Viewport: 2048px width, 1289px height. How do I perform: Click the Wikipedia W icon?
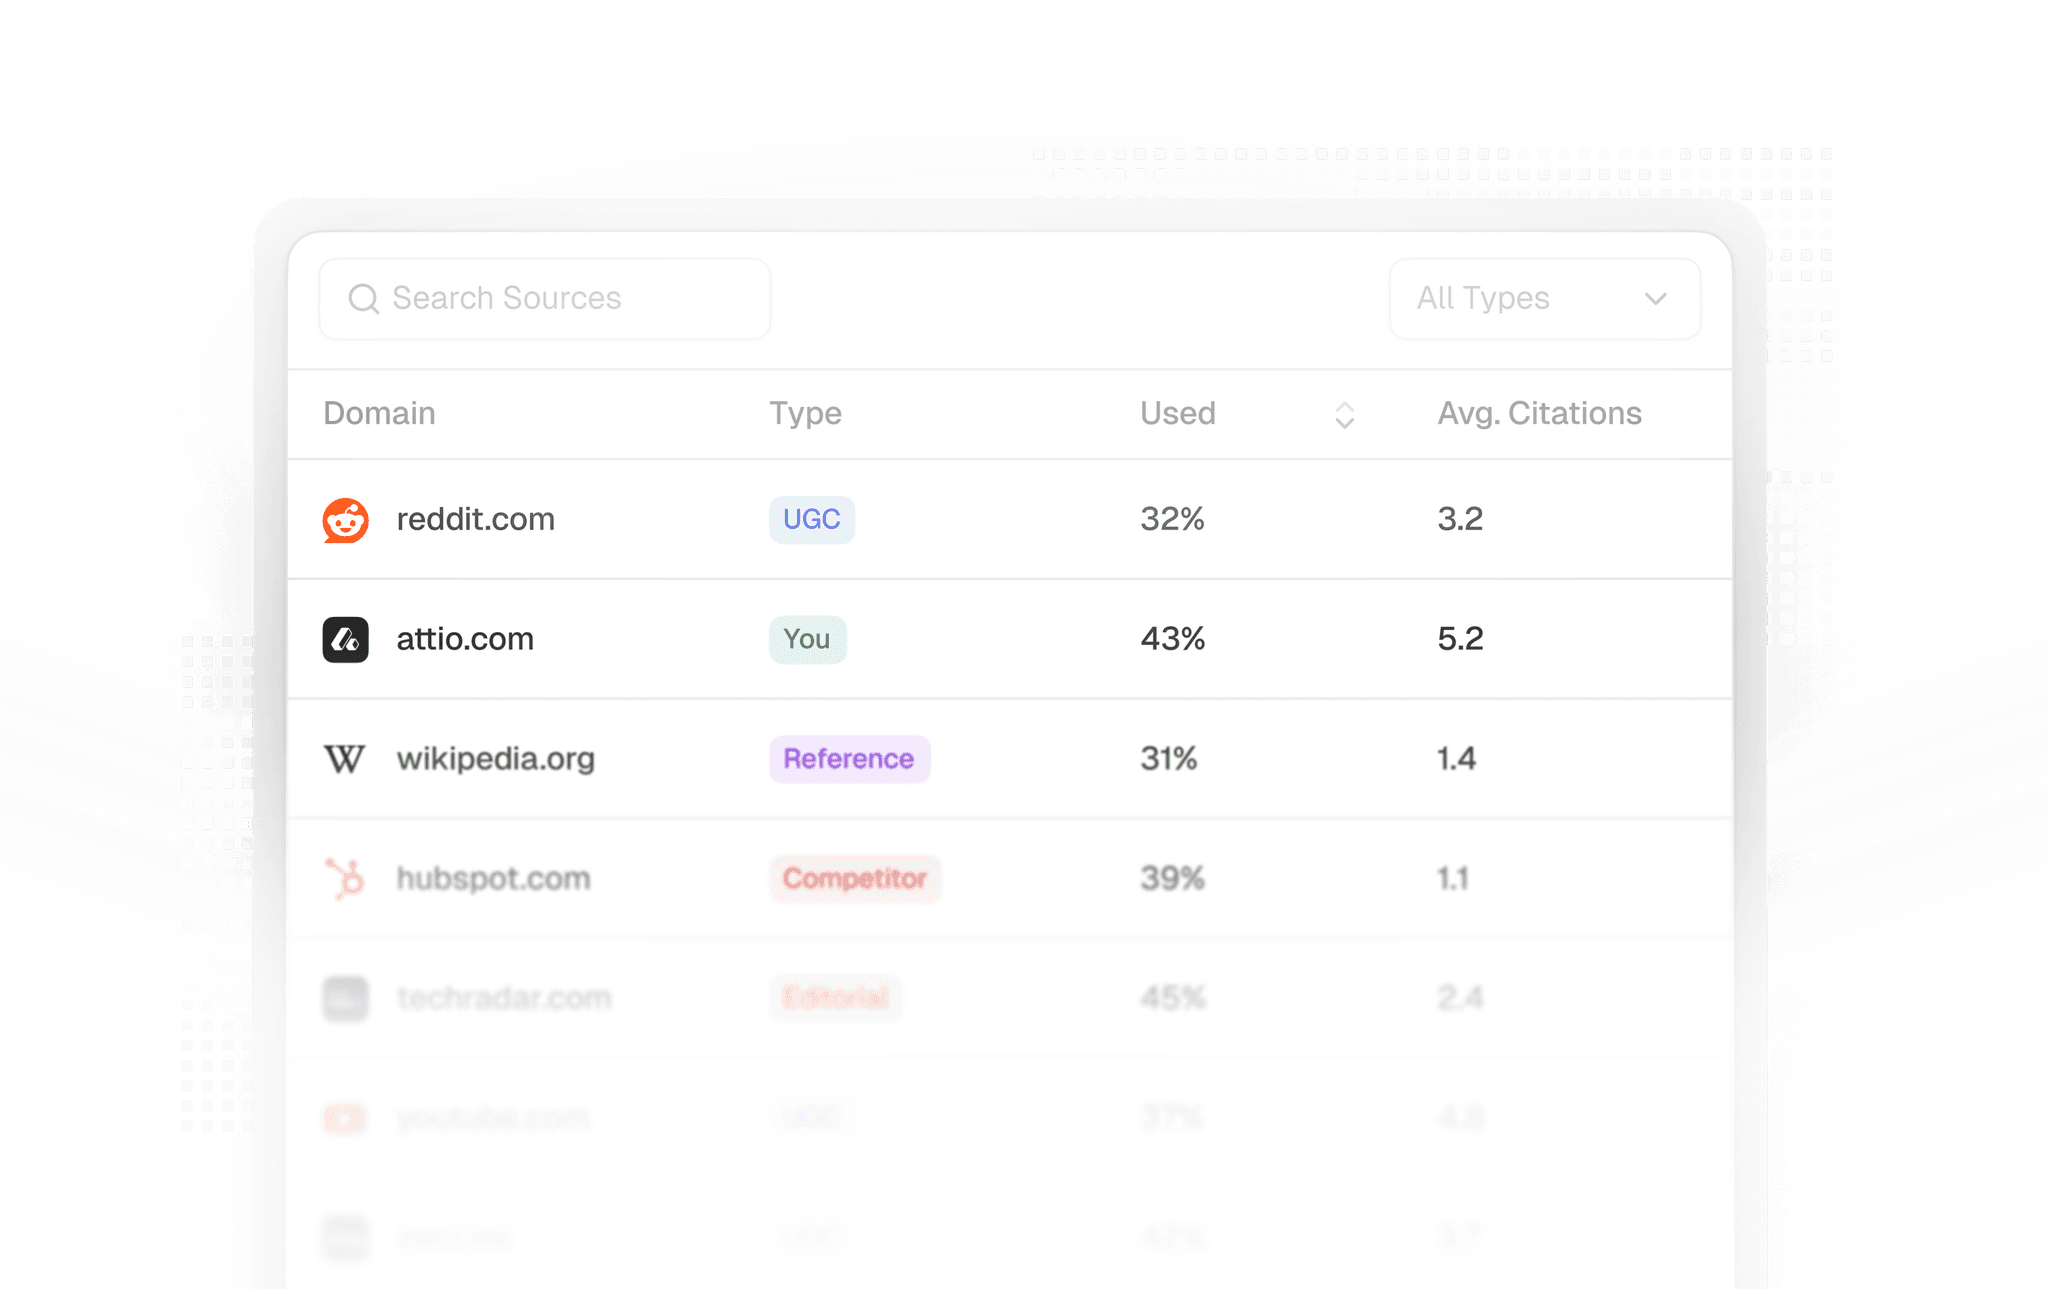point(345,759)
